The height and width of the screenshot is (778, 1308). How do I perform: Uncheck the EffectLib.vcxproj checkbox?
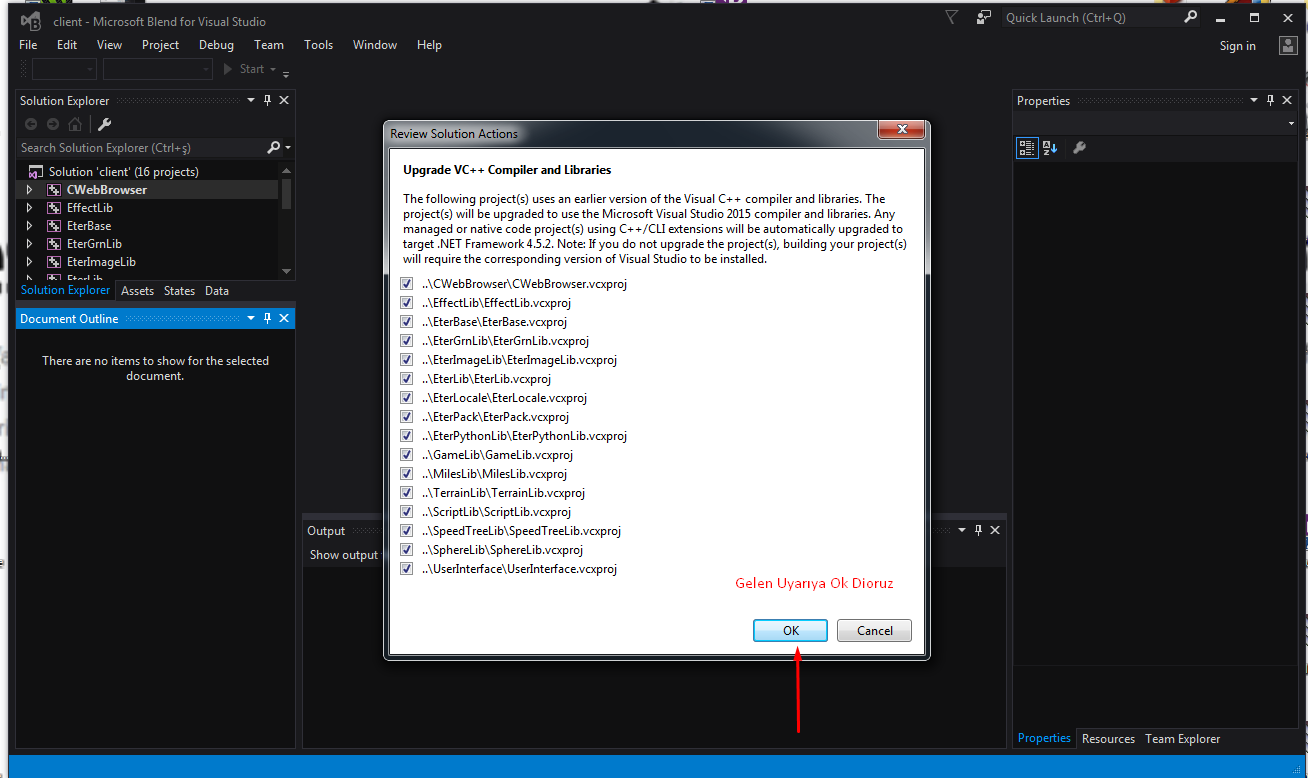pos(407,303)
